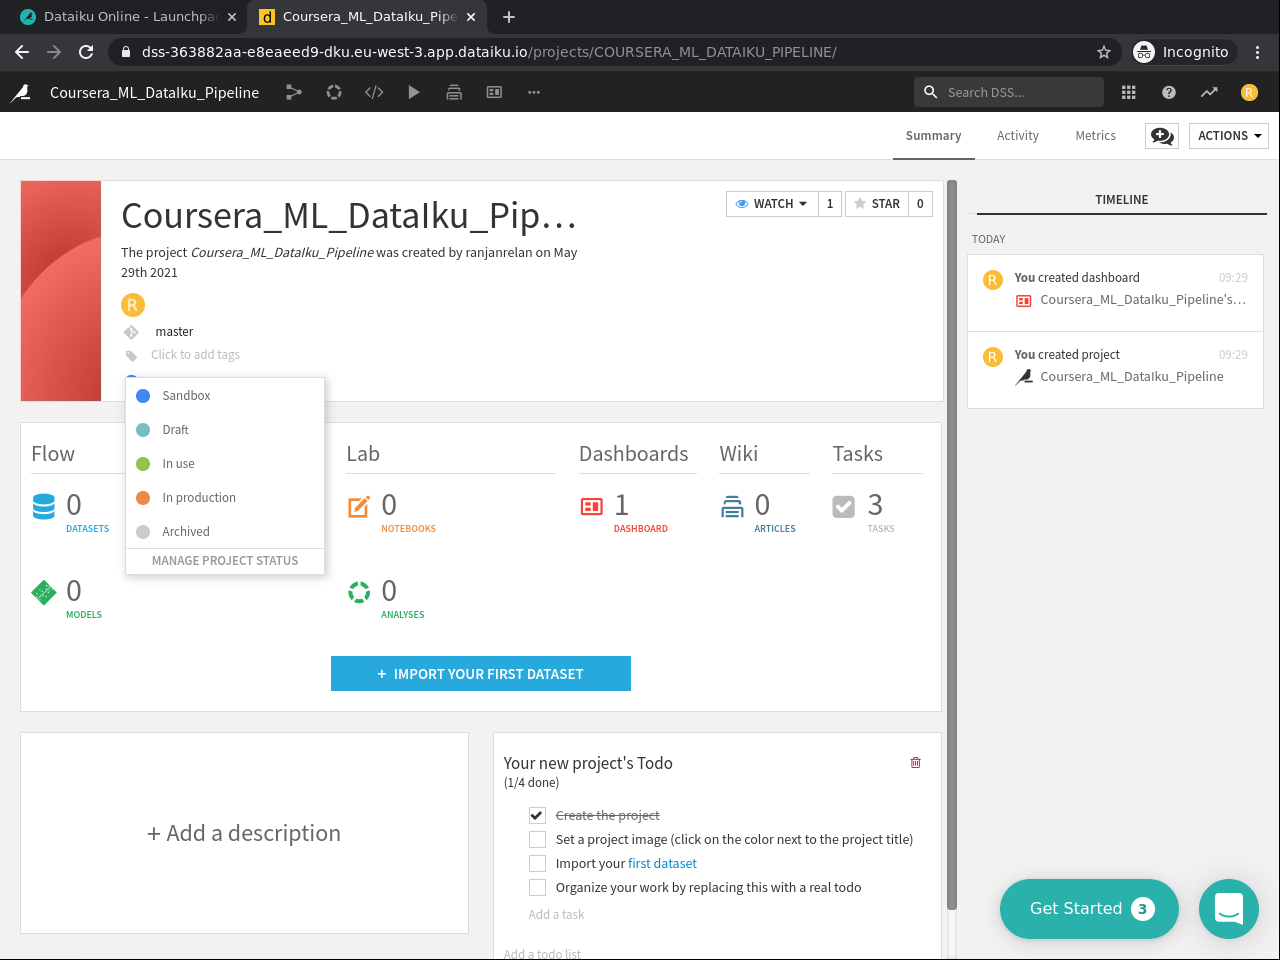Click the project name in top navigation bar
Screen dimensions: 1280x960
[154, 92]
